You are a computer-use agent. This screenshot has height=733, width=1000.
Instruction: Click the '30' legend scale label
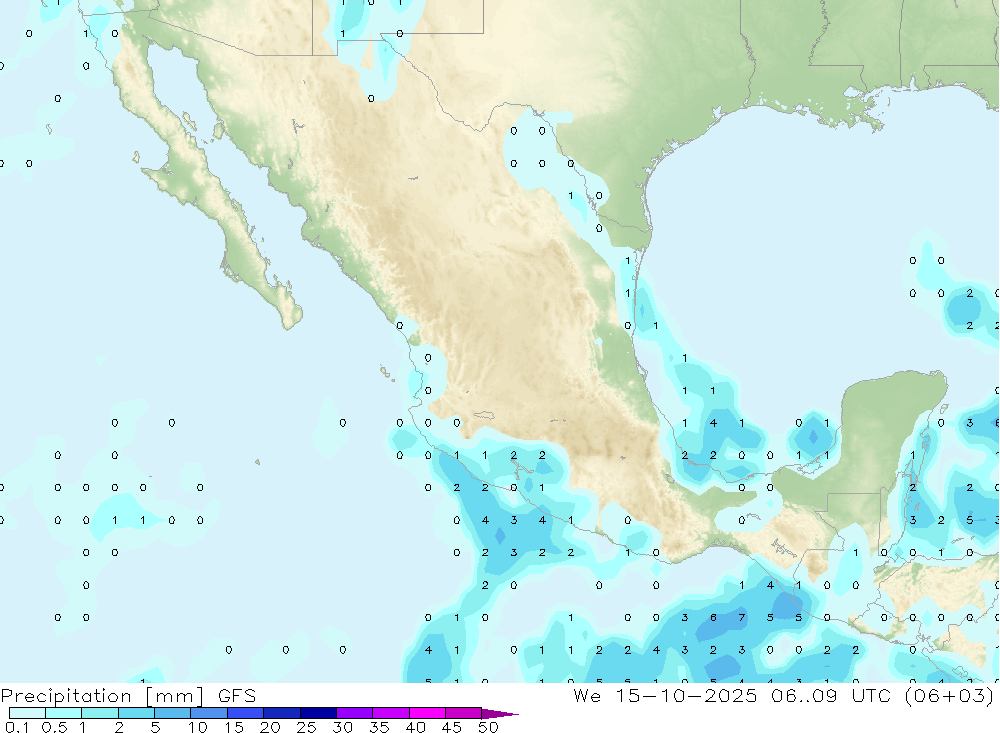click(x=342, y=727)
